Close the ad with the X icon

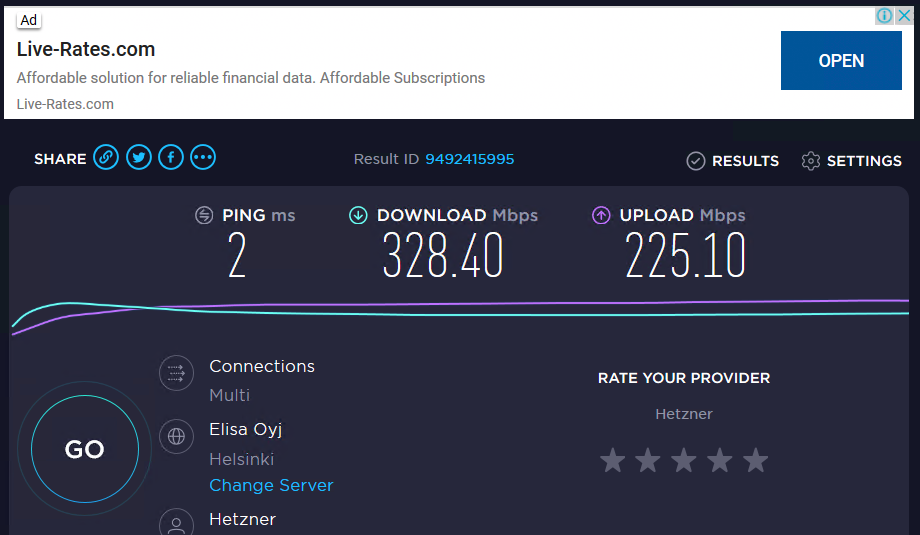[x=904, y=16]
